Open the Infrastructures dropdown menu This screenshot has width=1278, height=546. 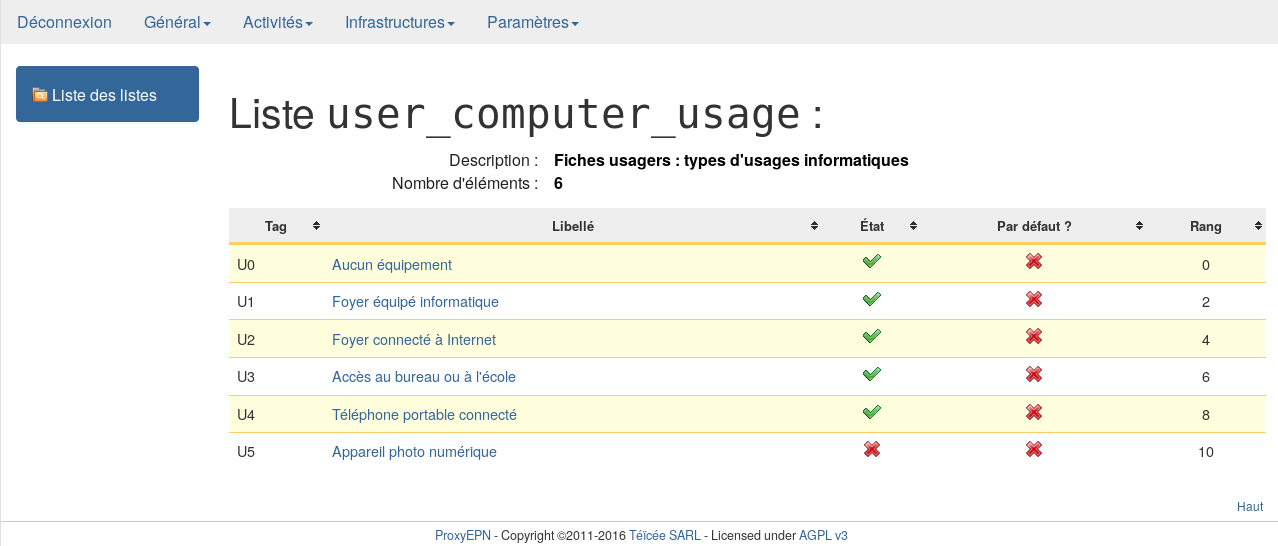[400, 22]
